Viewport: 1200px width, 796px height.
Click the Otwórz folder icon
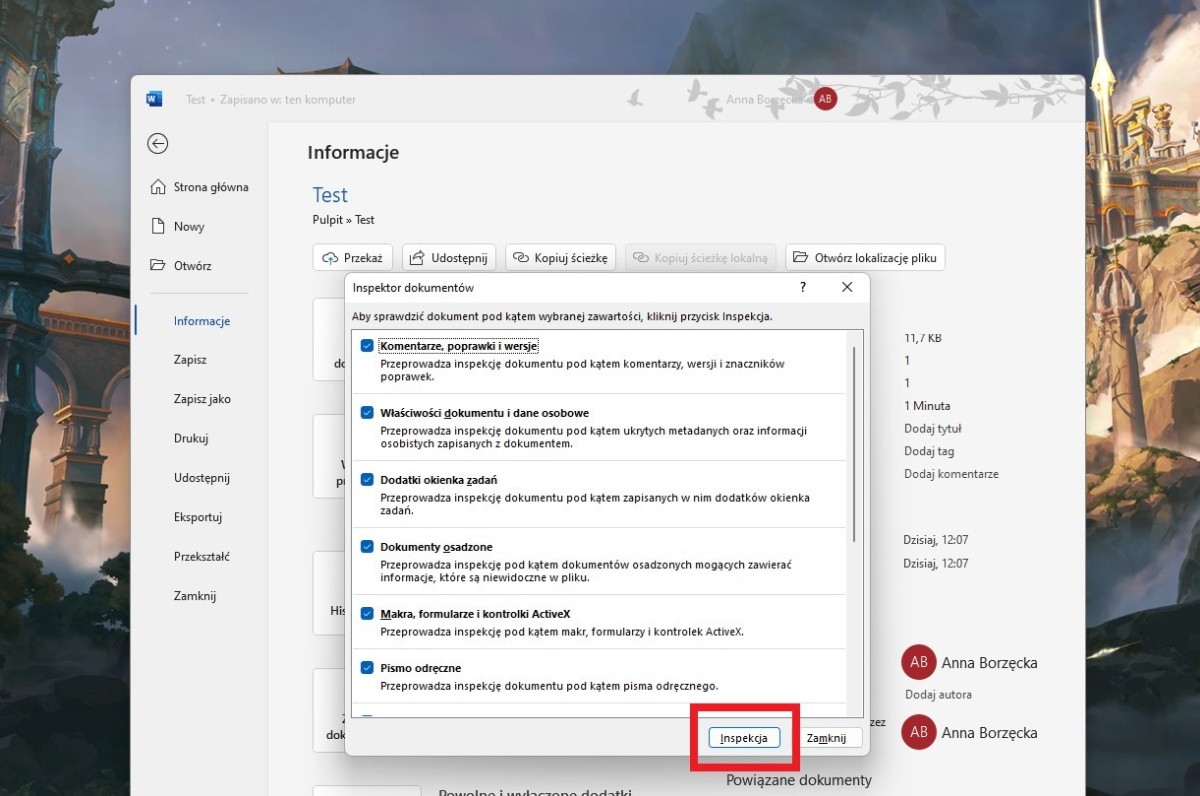tap(158, 266)
